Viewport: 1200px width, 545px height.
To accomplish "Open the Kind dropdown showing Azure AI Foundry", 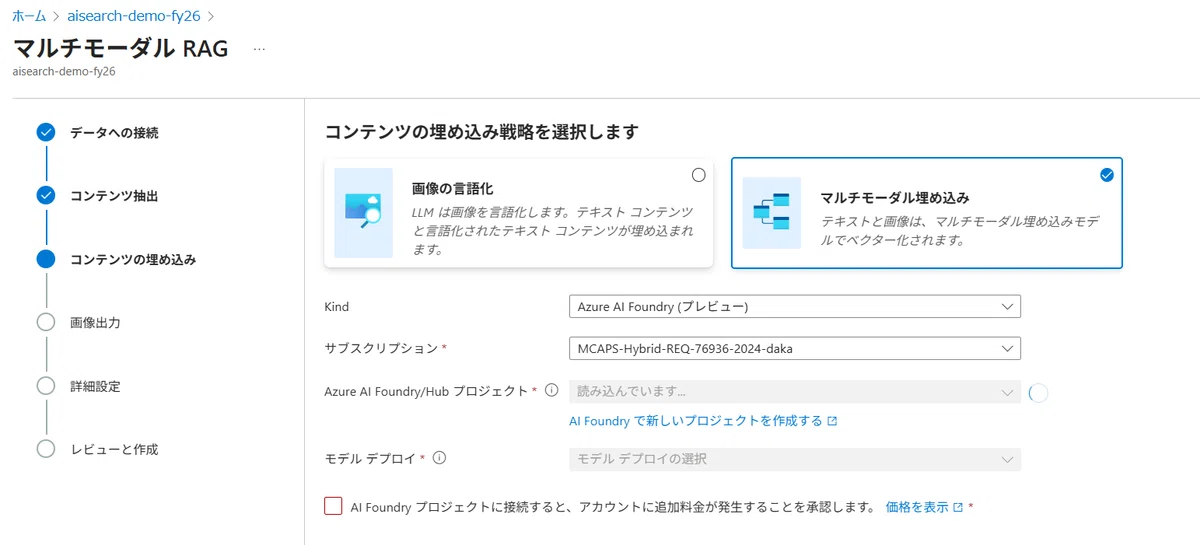I will pyautogui.click(x=794, y=306).
